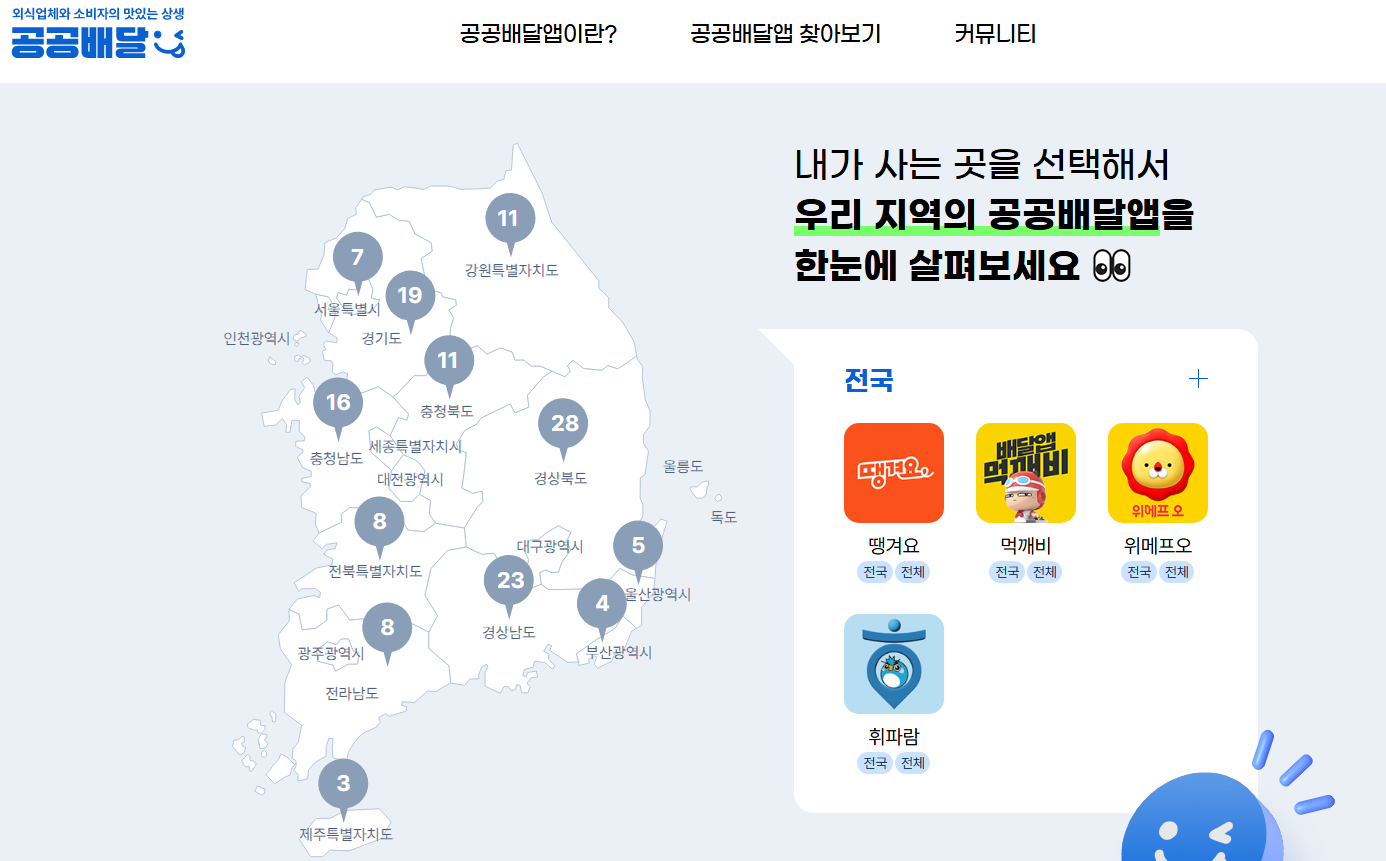Select the 충청북도 map pin showing 11

448,363
